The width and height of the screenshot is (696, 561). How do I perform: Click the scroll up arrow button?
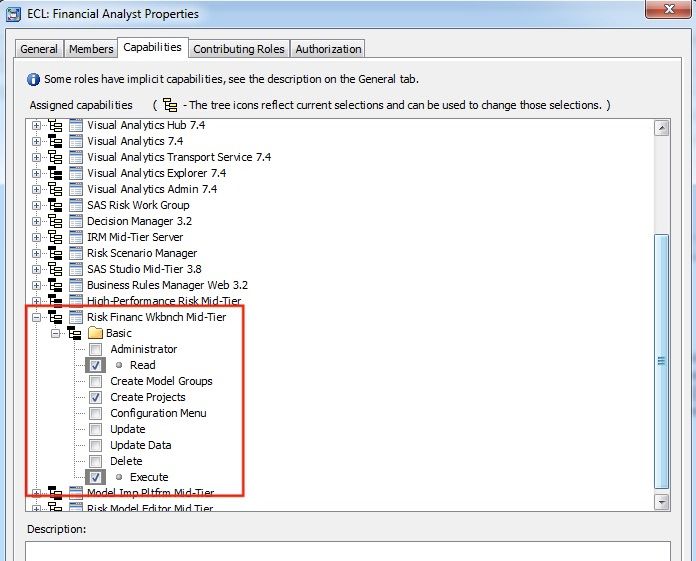662,128
